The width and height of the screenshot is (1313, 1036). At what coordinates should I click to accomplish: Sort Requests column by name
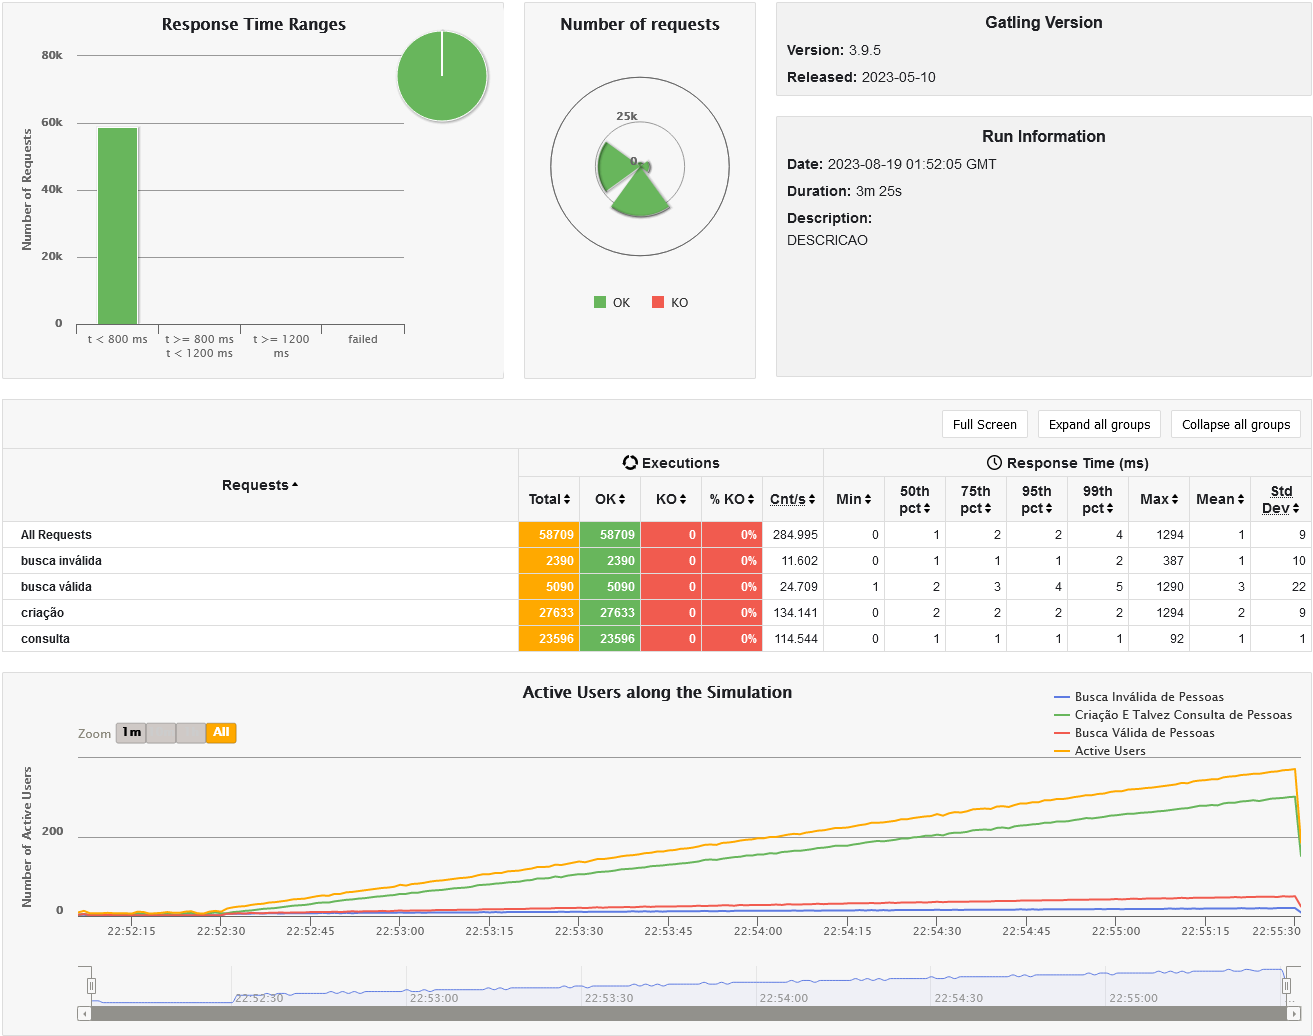[x=260, y=485]
